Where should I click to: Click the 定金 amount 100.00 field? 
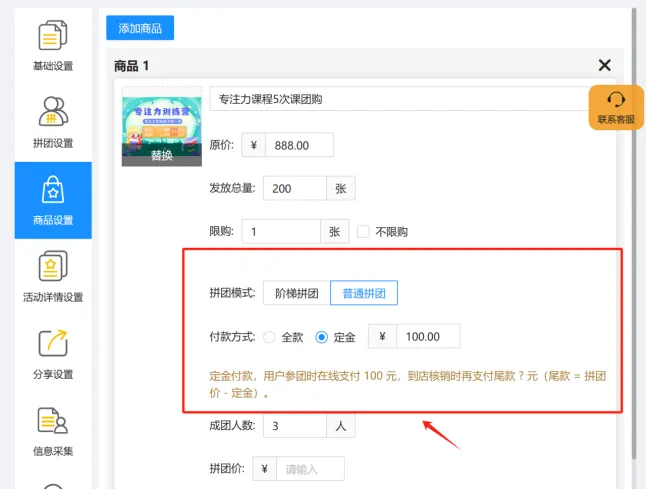coord(427,337)
